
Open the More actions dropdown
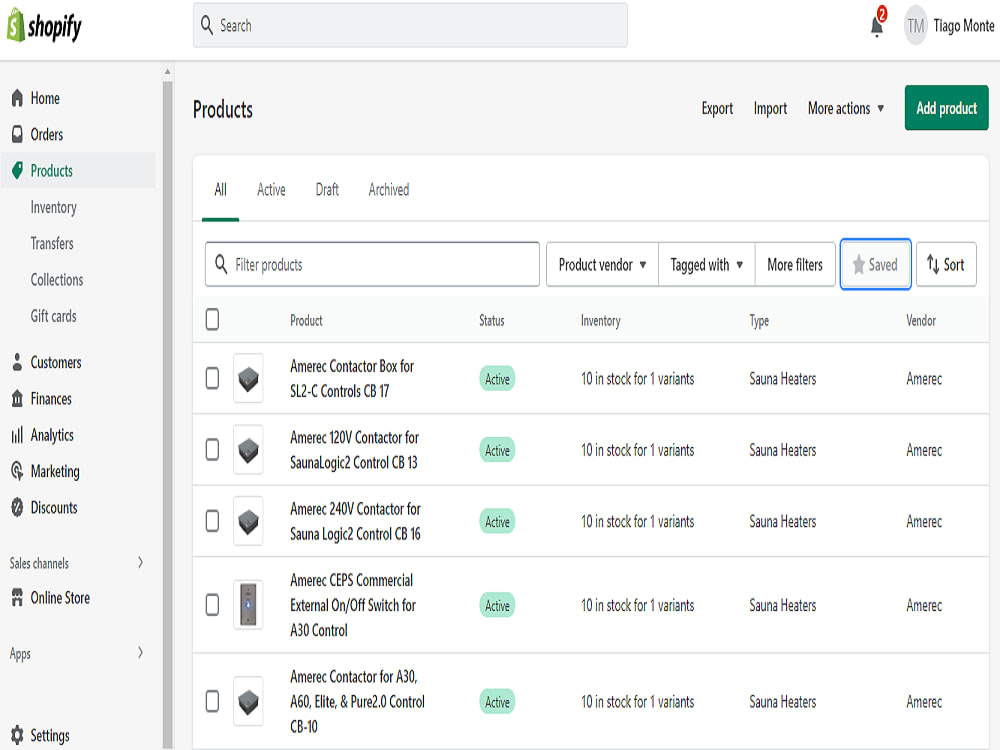845,108
